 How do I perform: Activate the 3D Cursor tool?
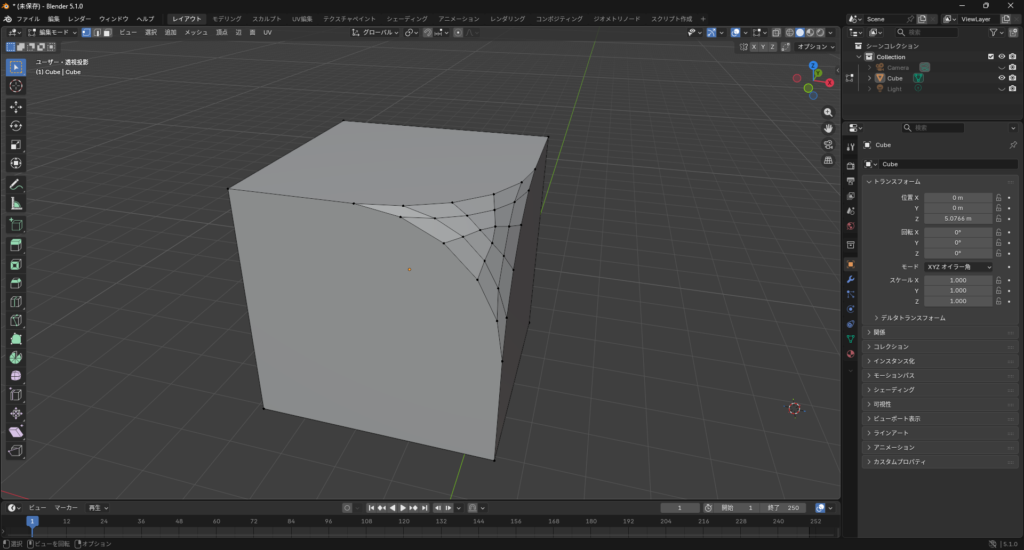pyautogui.click(x=16, y=86)
